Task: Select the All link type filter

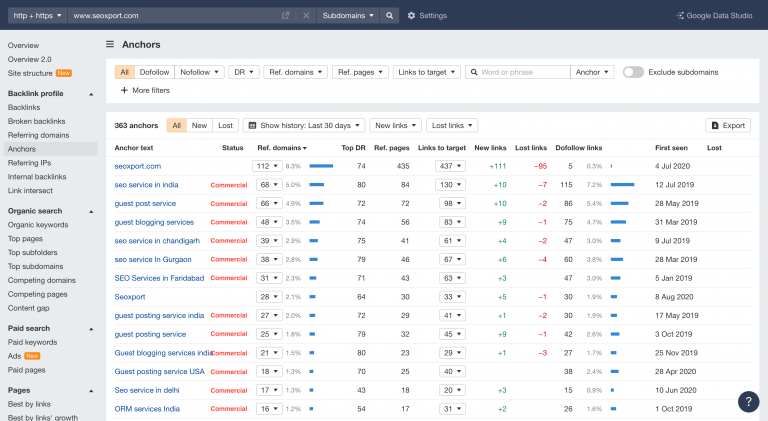Action: point(124,72)
